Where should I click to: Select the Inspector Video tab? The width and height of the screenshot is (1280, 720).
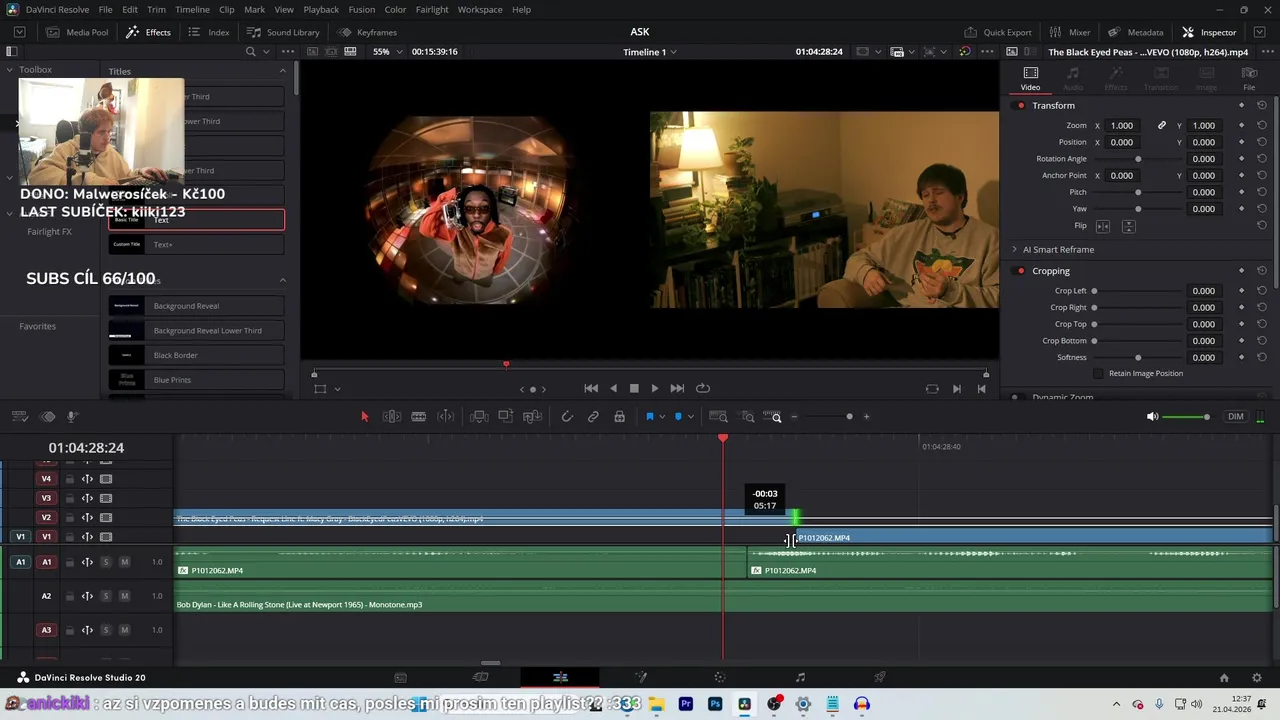click(1030, 78)
